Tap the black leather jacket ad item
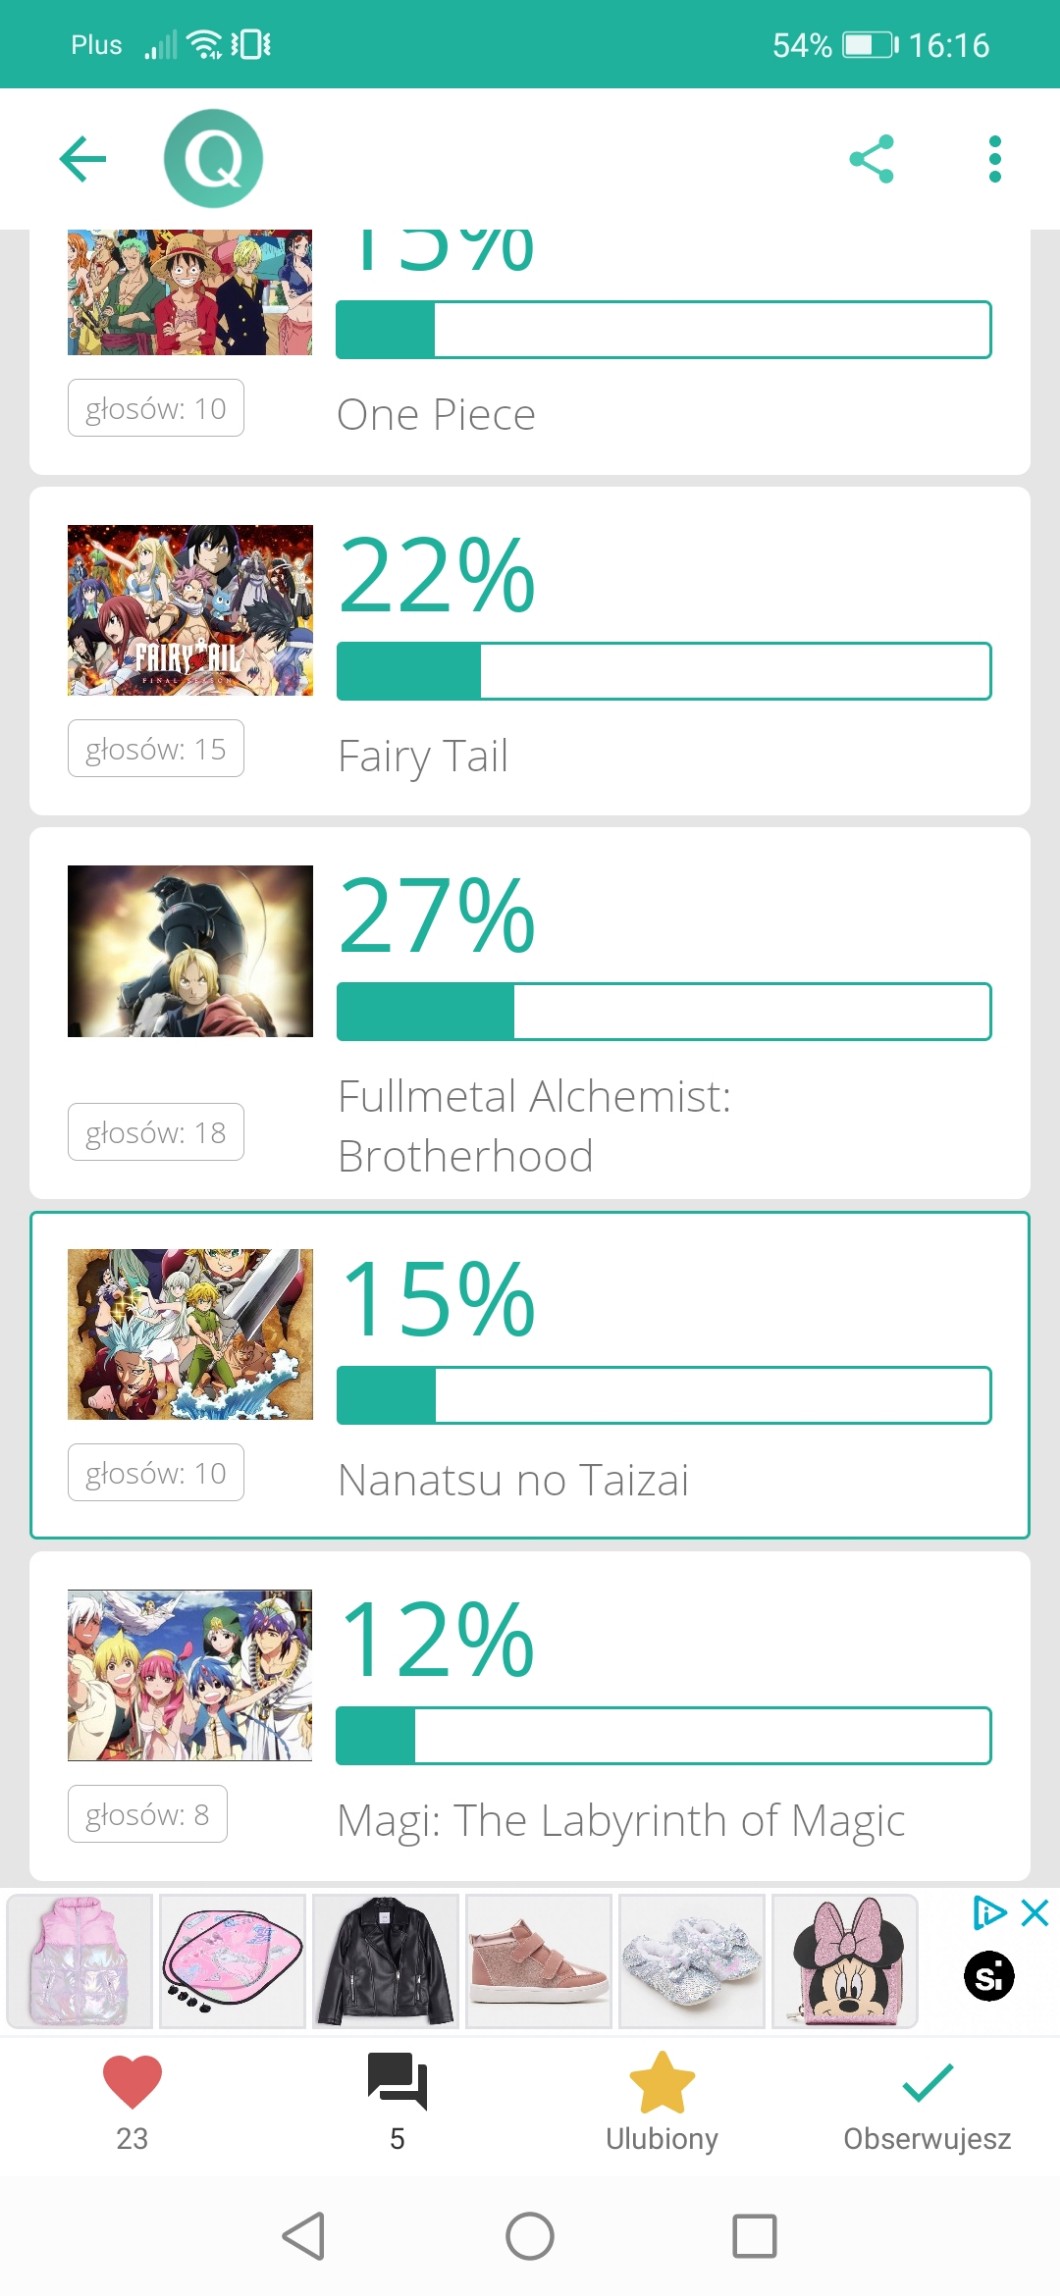The width and height of the screenshot is (1060, 2296). click(386, 1961)
